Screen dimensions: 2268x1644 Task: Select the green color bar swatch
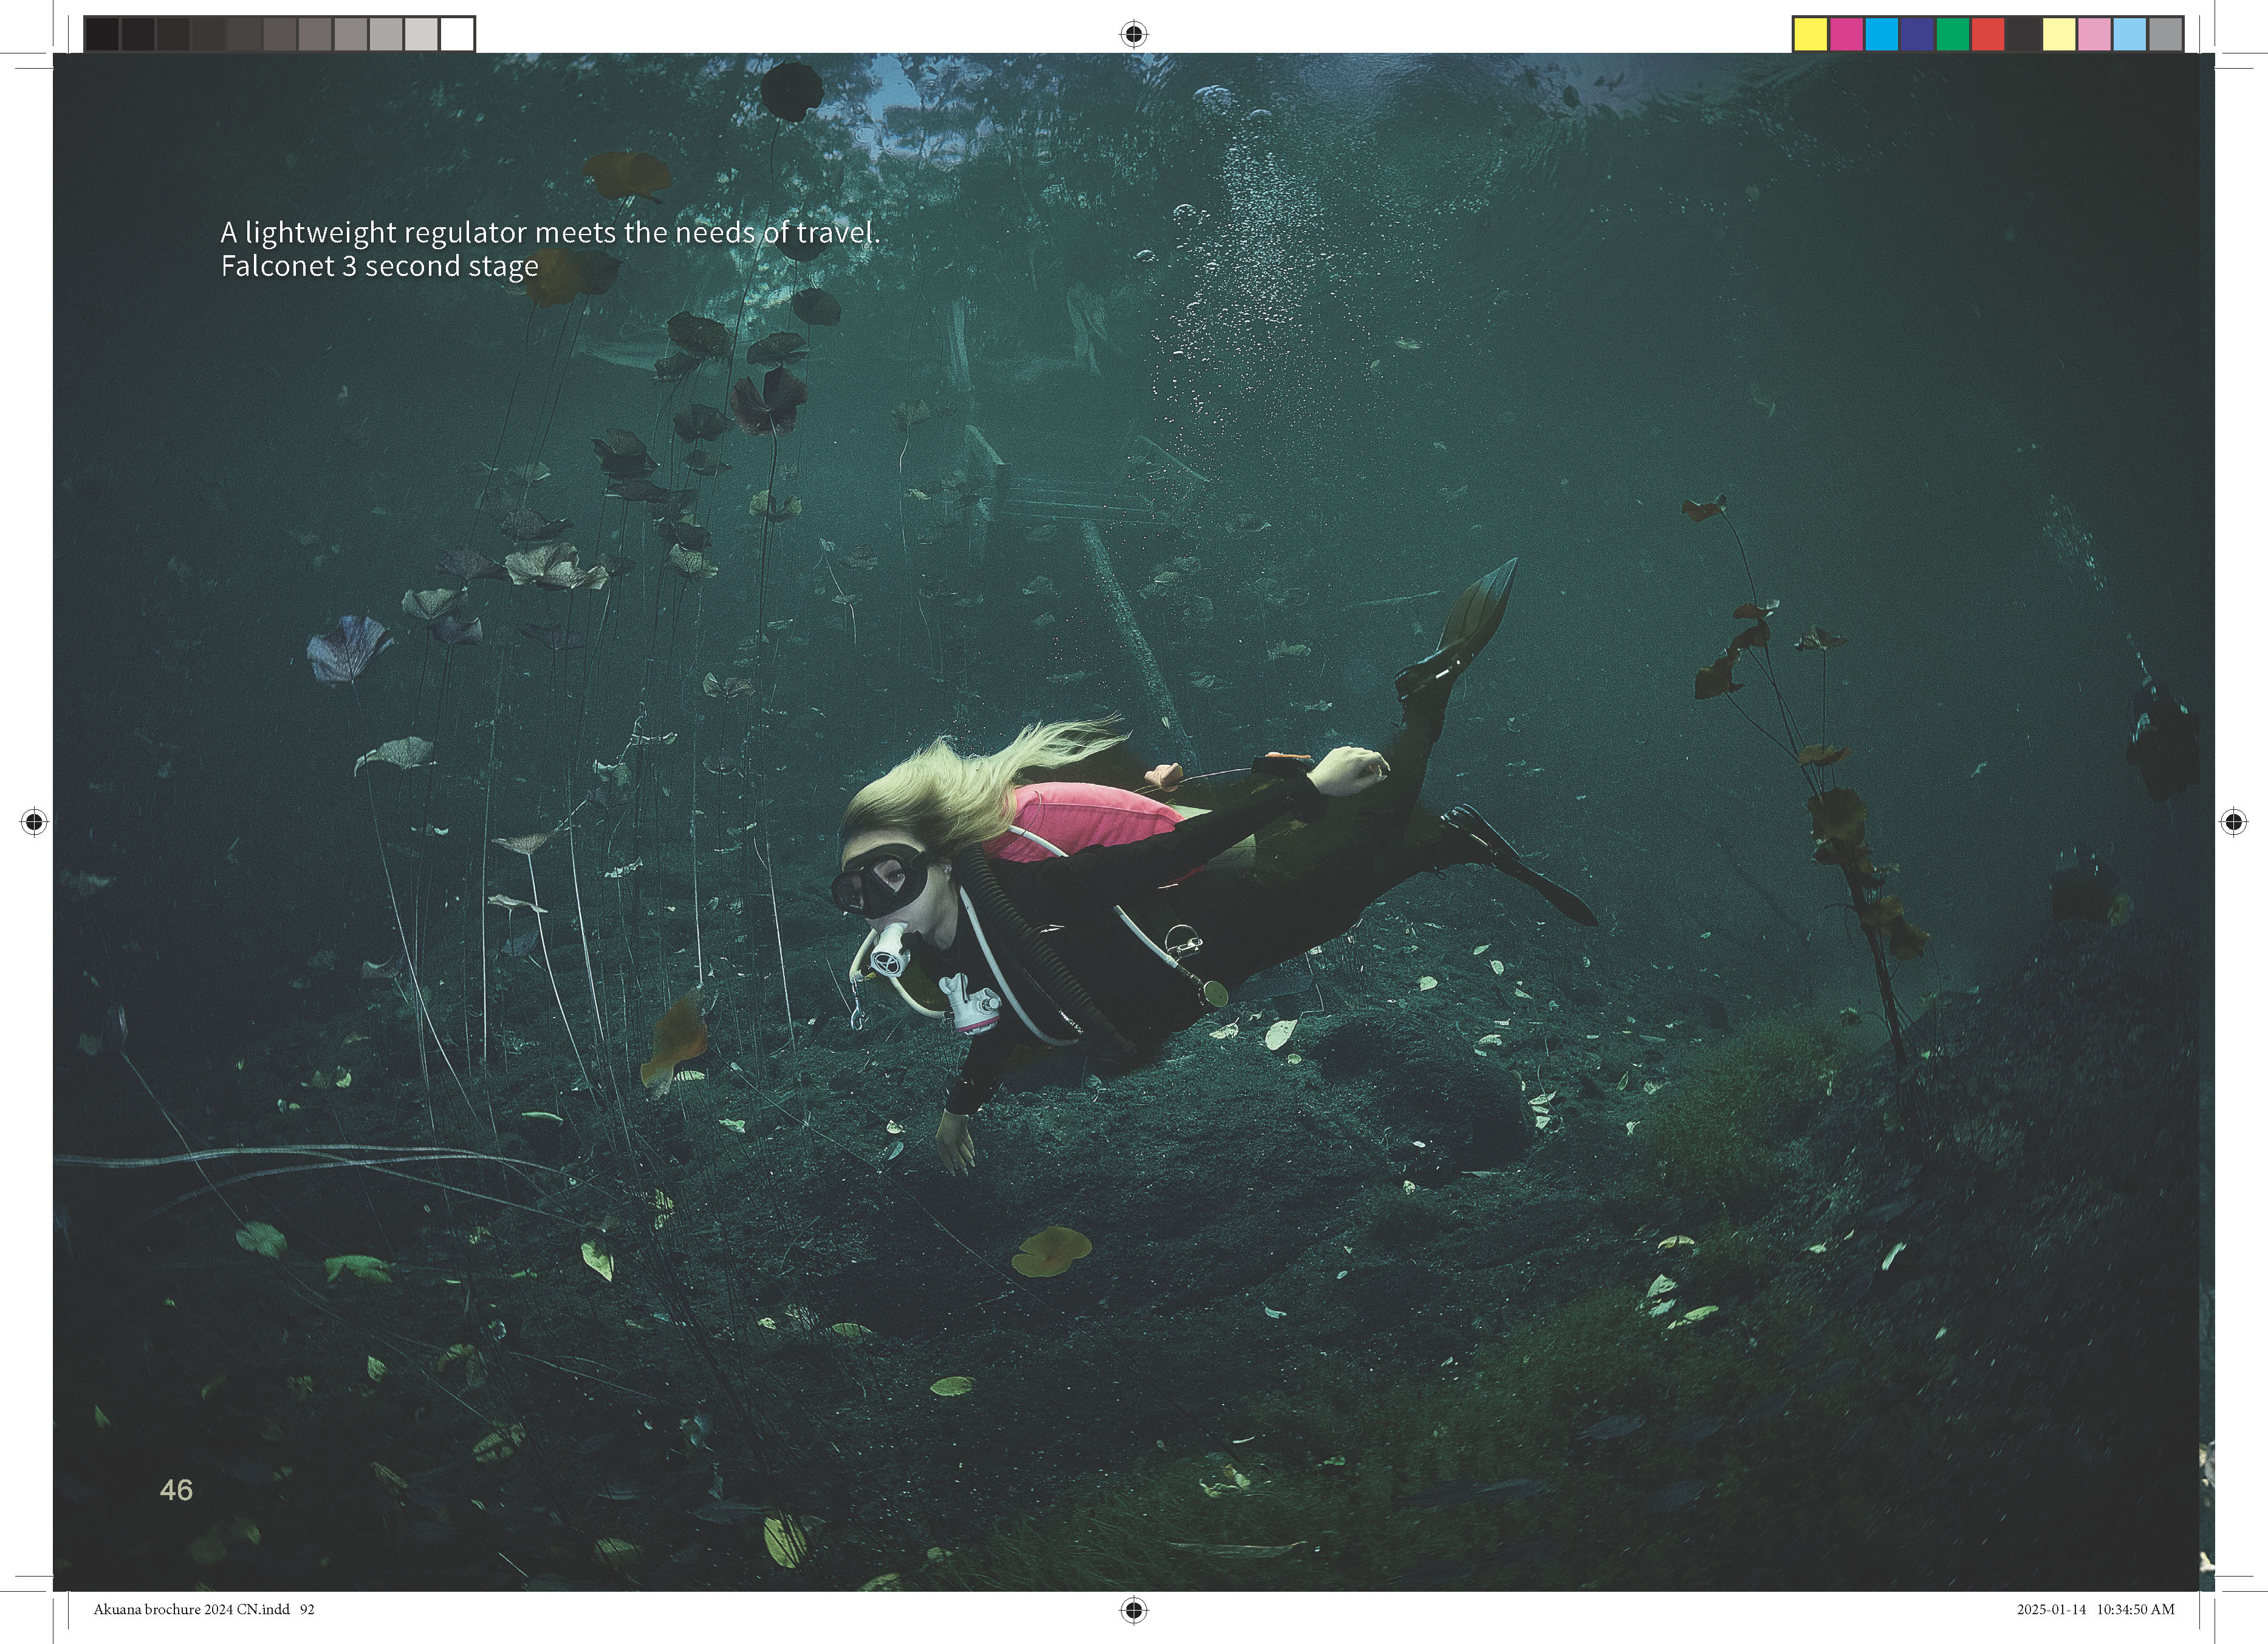1952,34
